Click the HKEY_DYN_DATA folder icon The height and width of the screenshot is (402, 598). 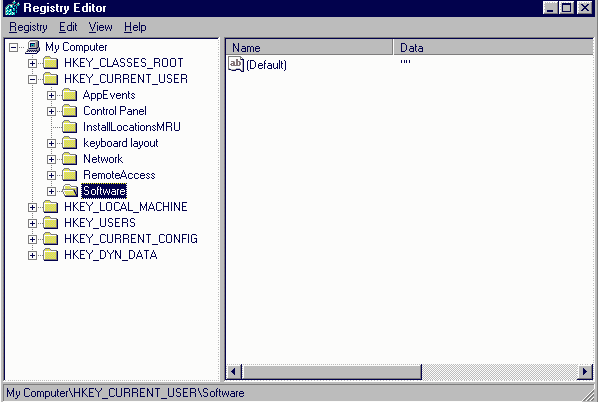point(50,255)
